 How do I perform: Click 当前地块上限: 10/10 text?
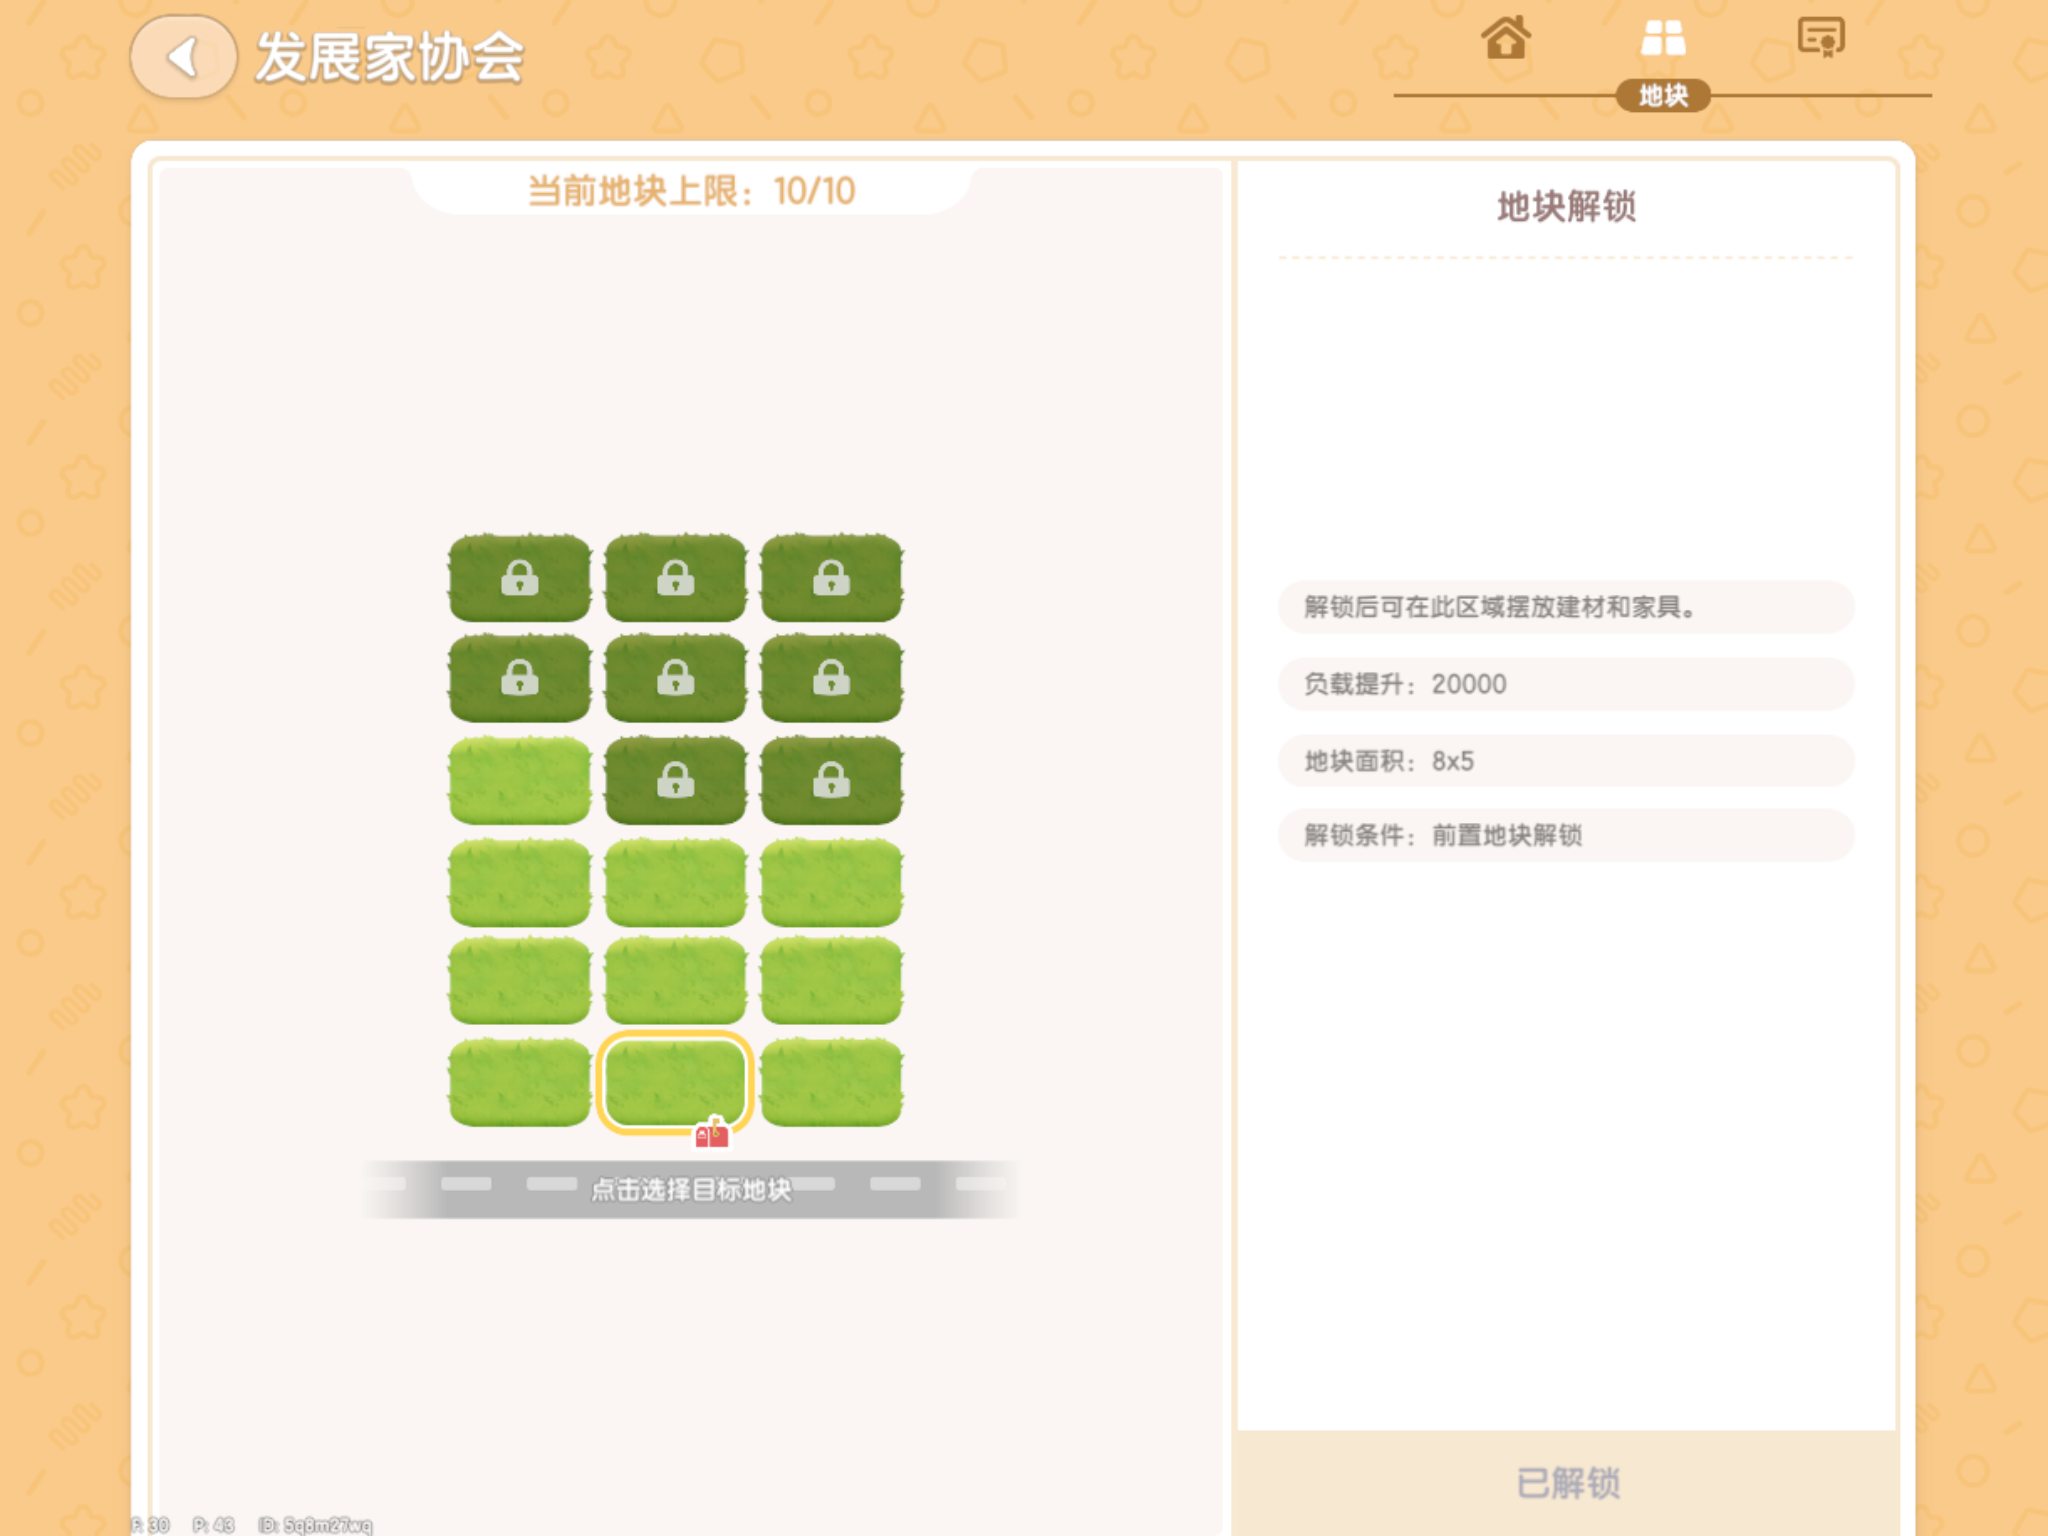coord(691,191)
